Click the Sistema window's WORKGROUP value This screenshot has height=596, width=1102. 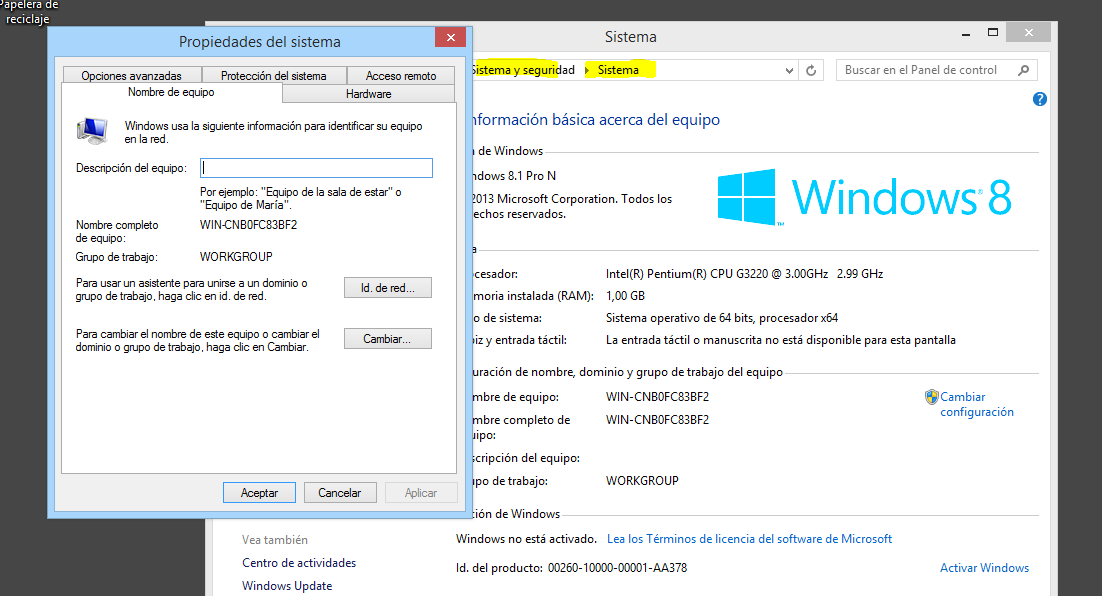click(x=642, y=481)
